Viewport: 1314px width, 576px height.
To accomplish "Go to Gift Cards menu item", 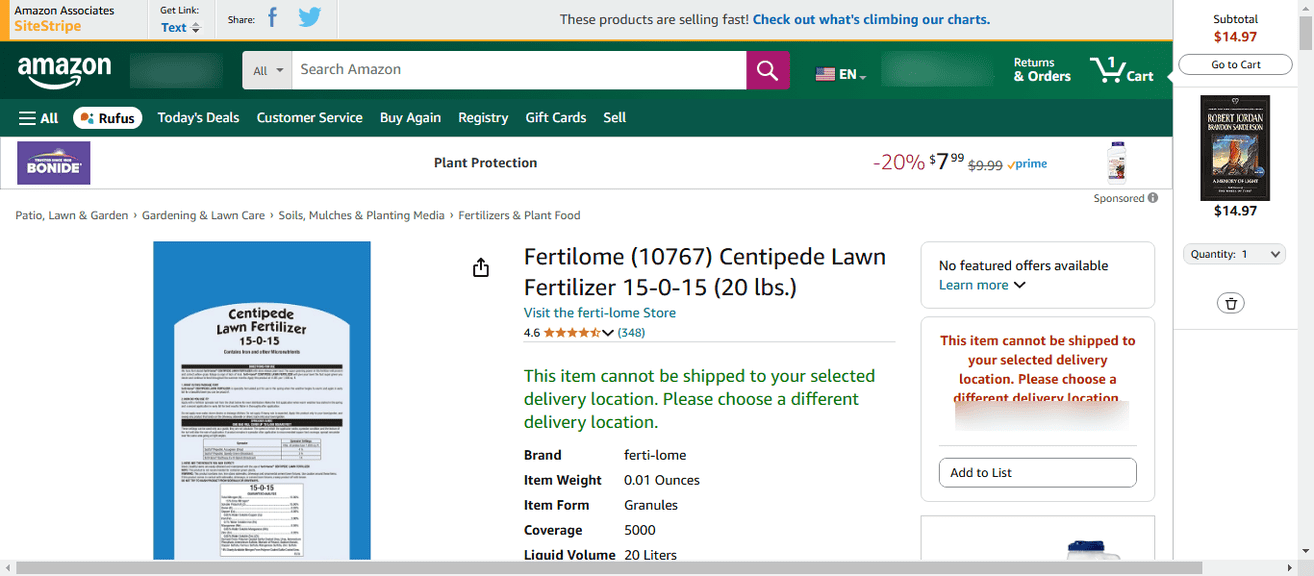I will (555, 118).
